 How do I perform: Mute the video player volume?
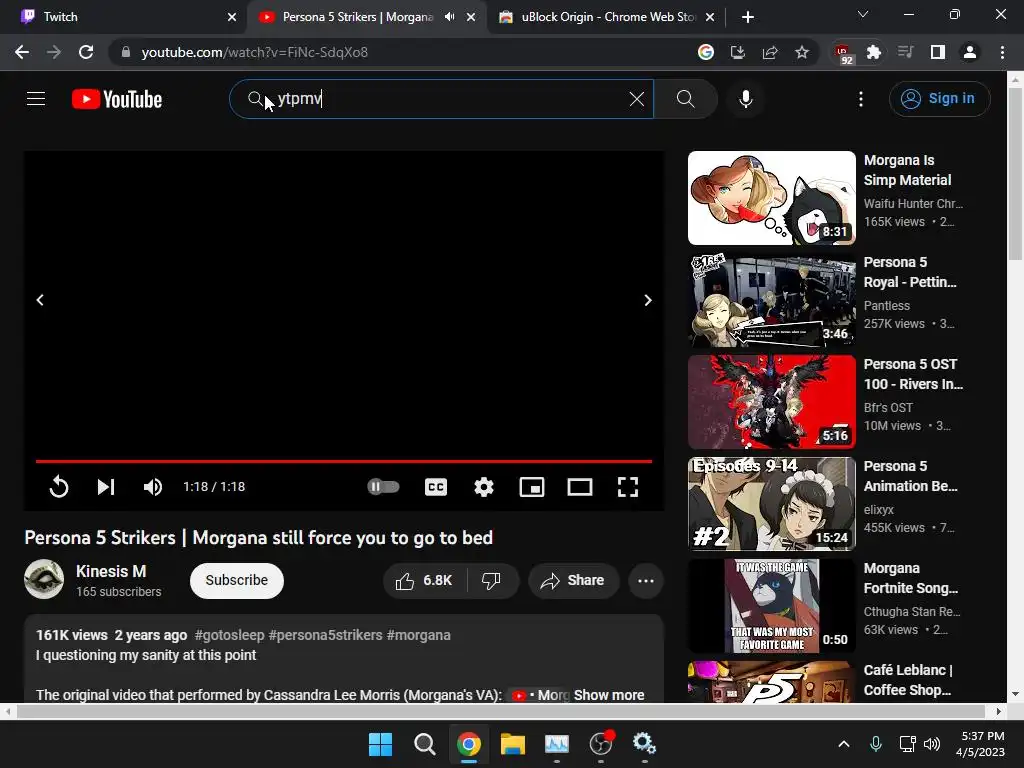(153, 487)
